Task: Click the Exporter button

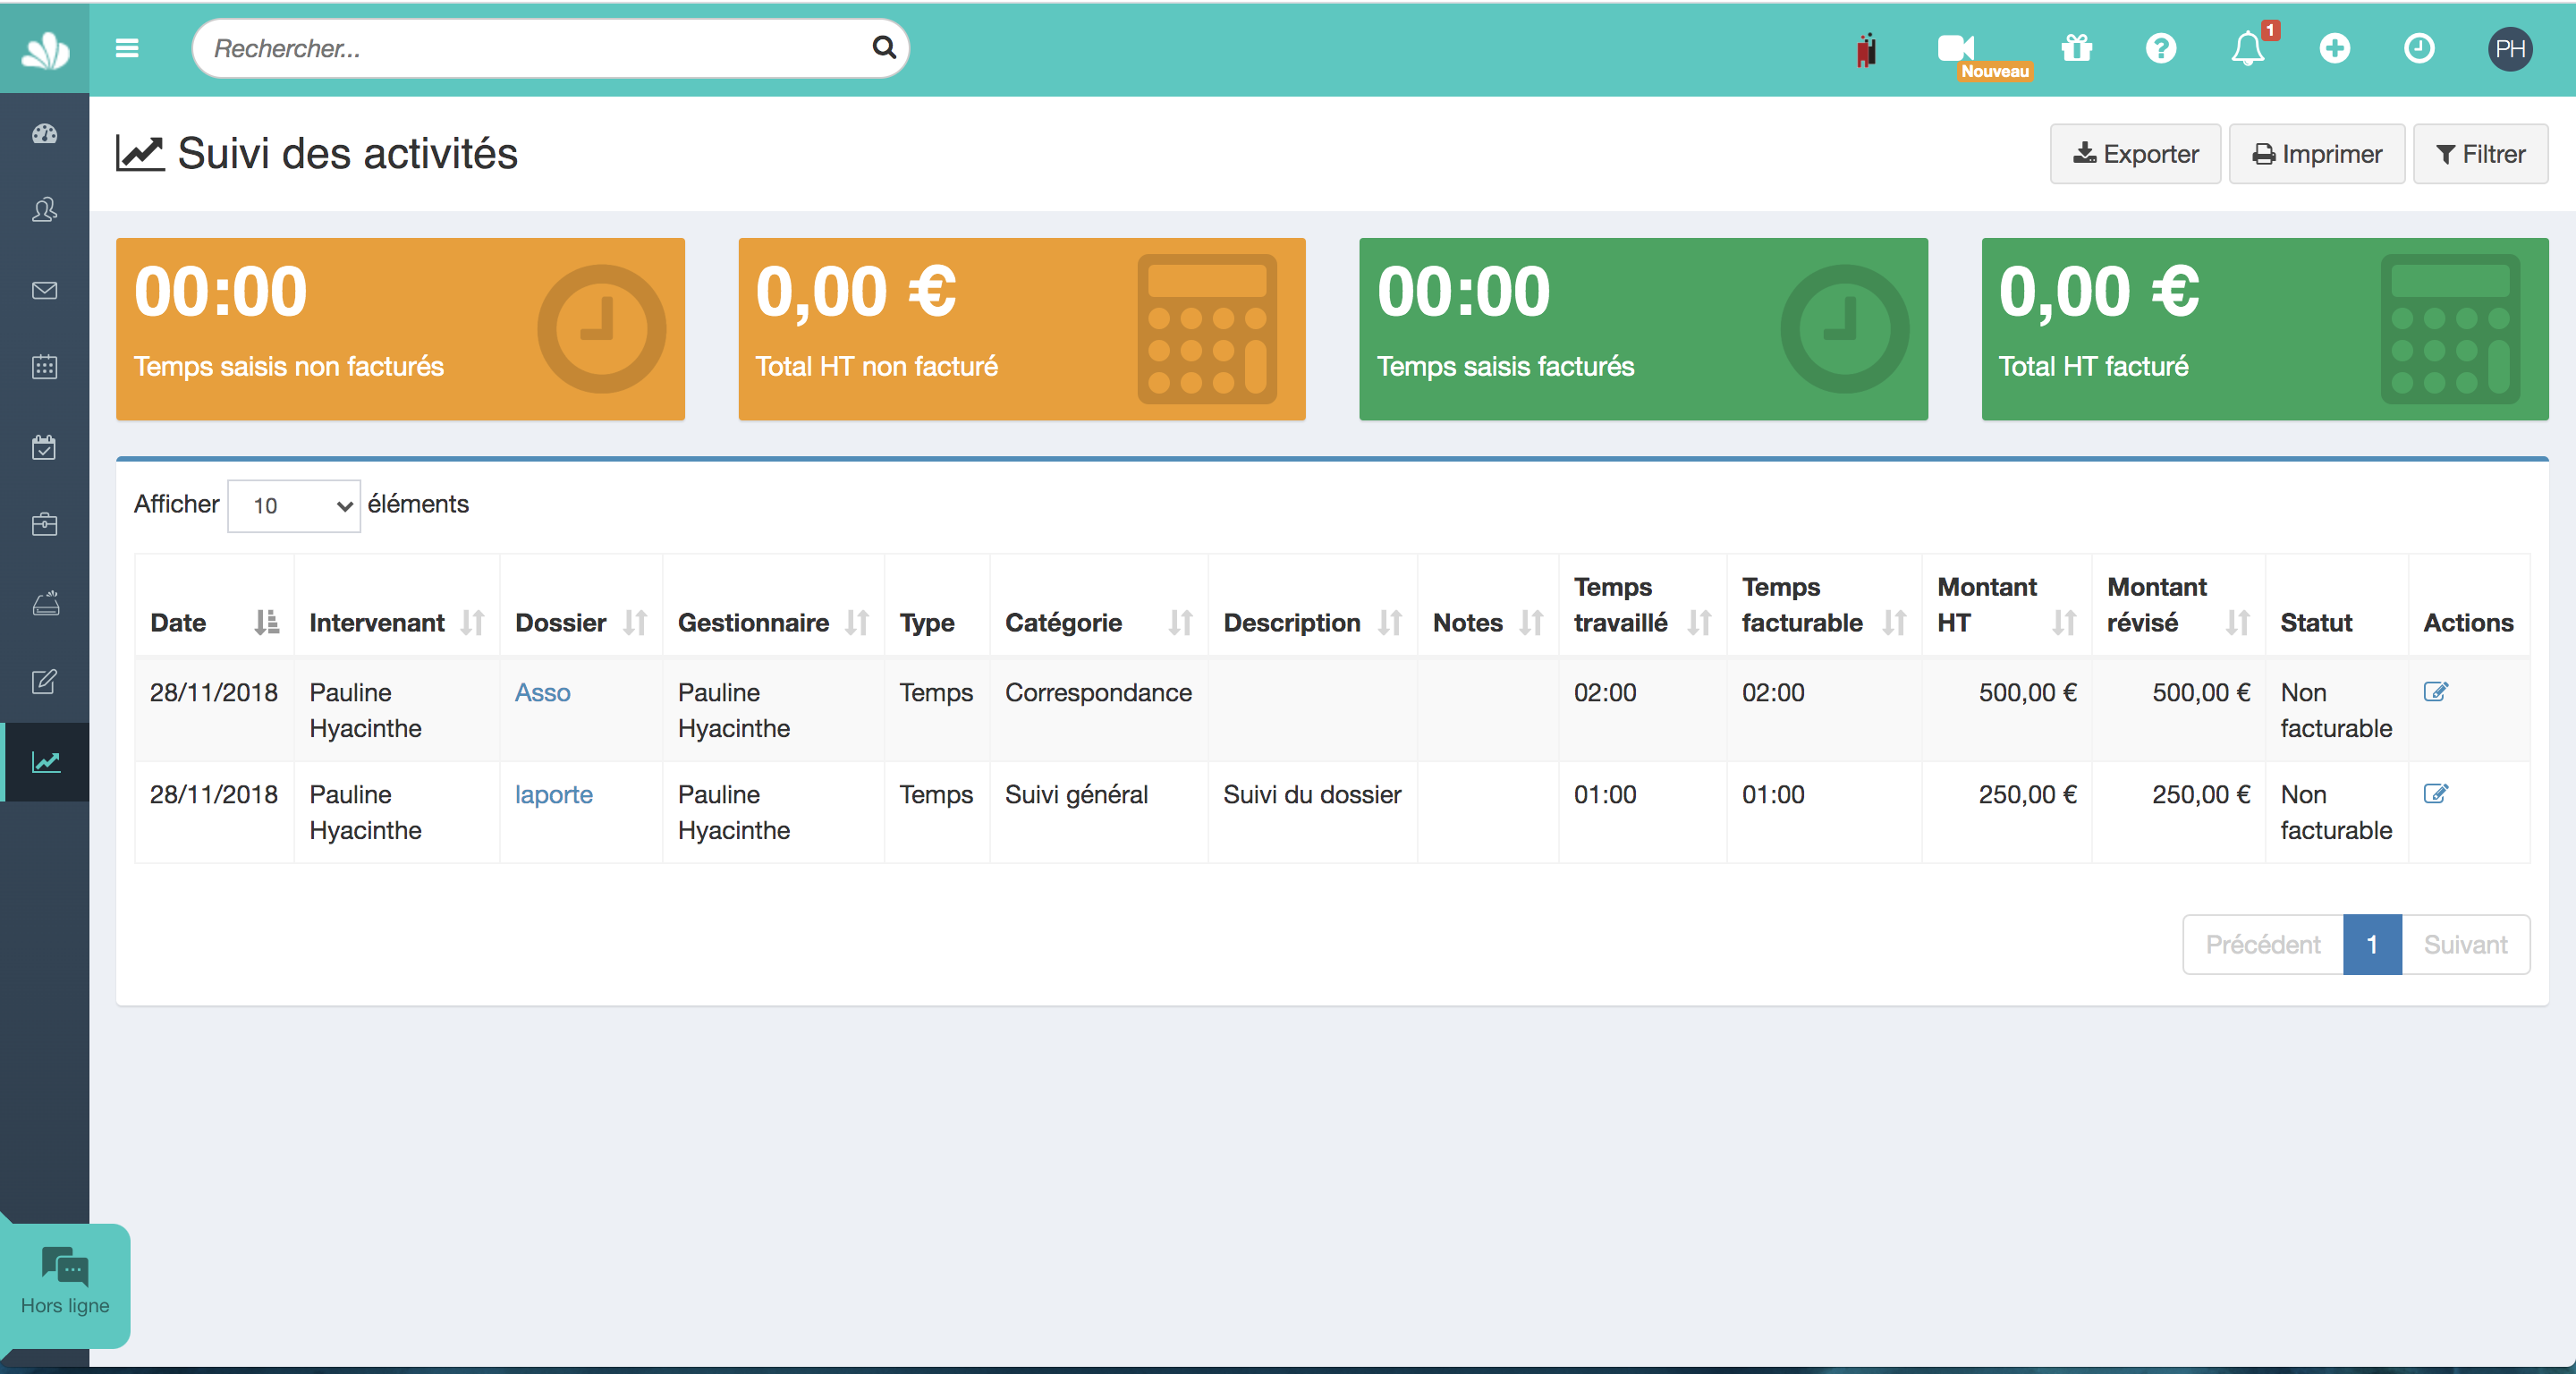Action: coord(2135,154)
